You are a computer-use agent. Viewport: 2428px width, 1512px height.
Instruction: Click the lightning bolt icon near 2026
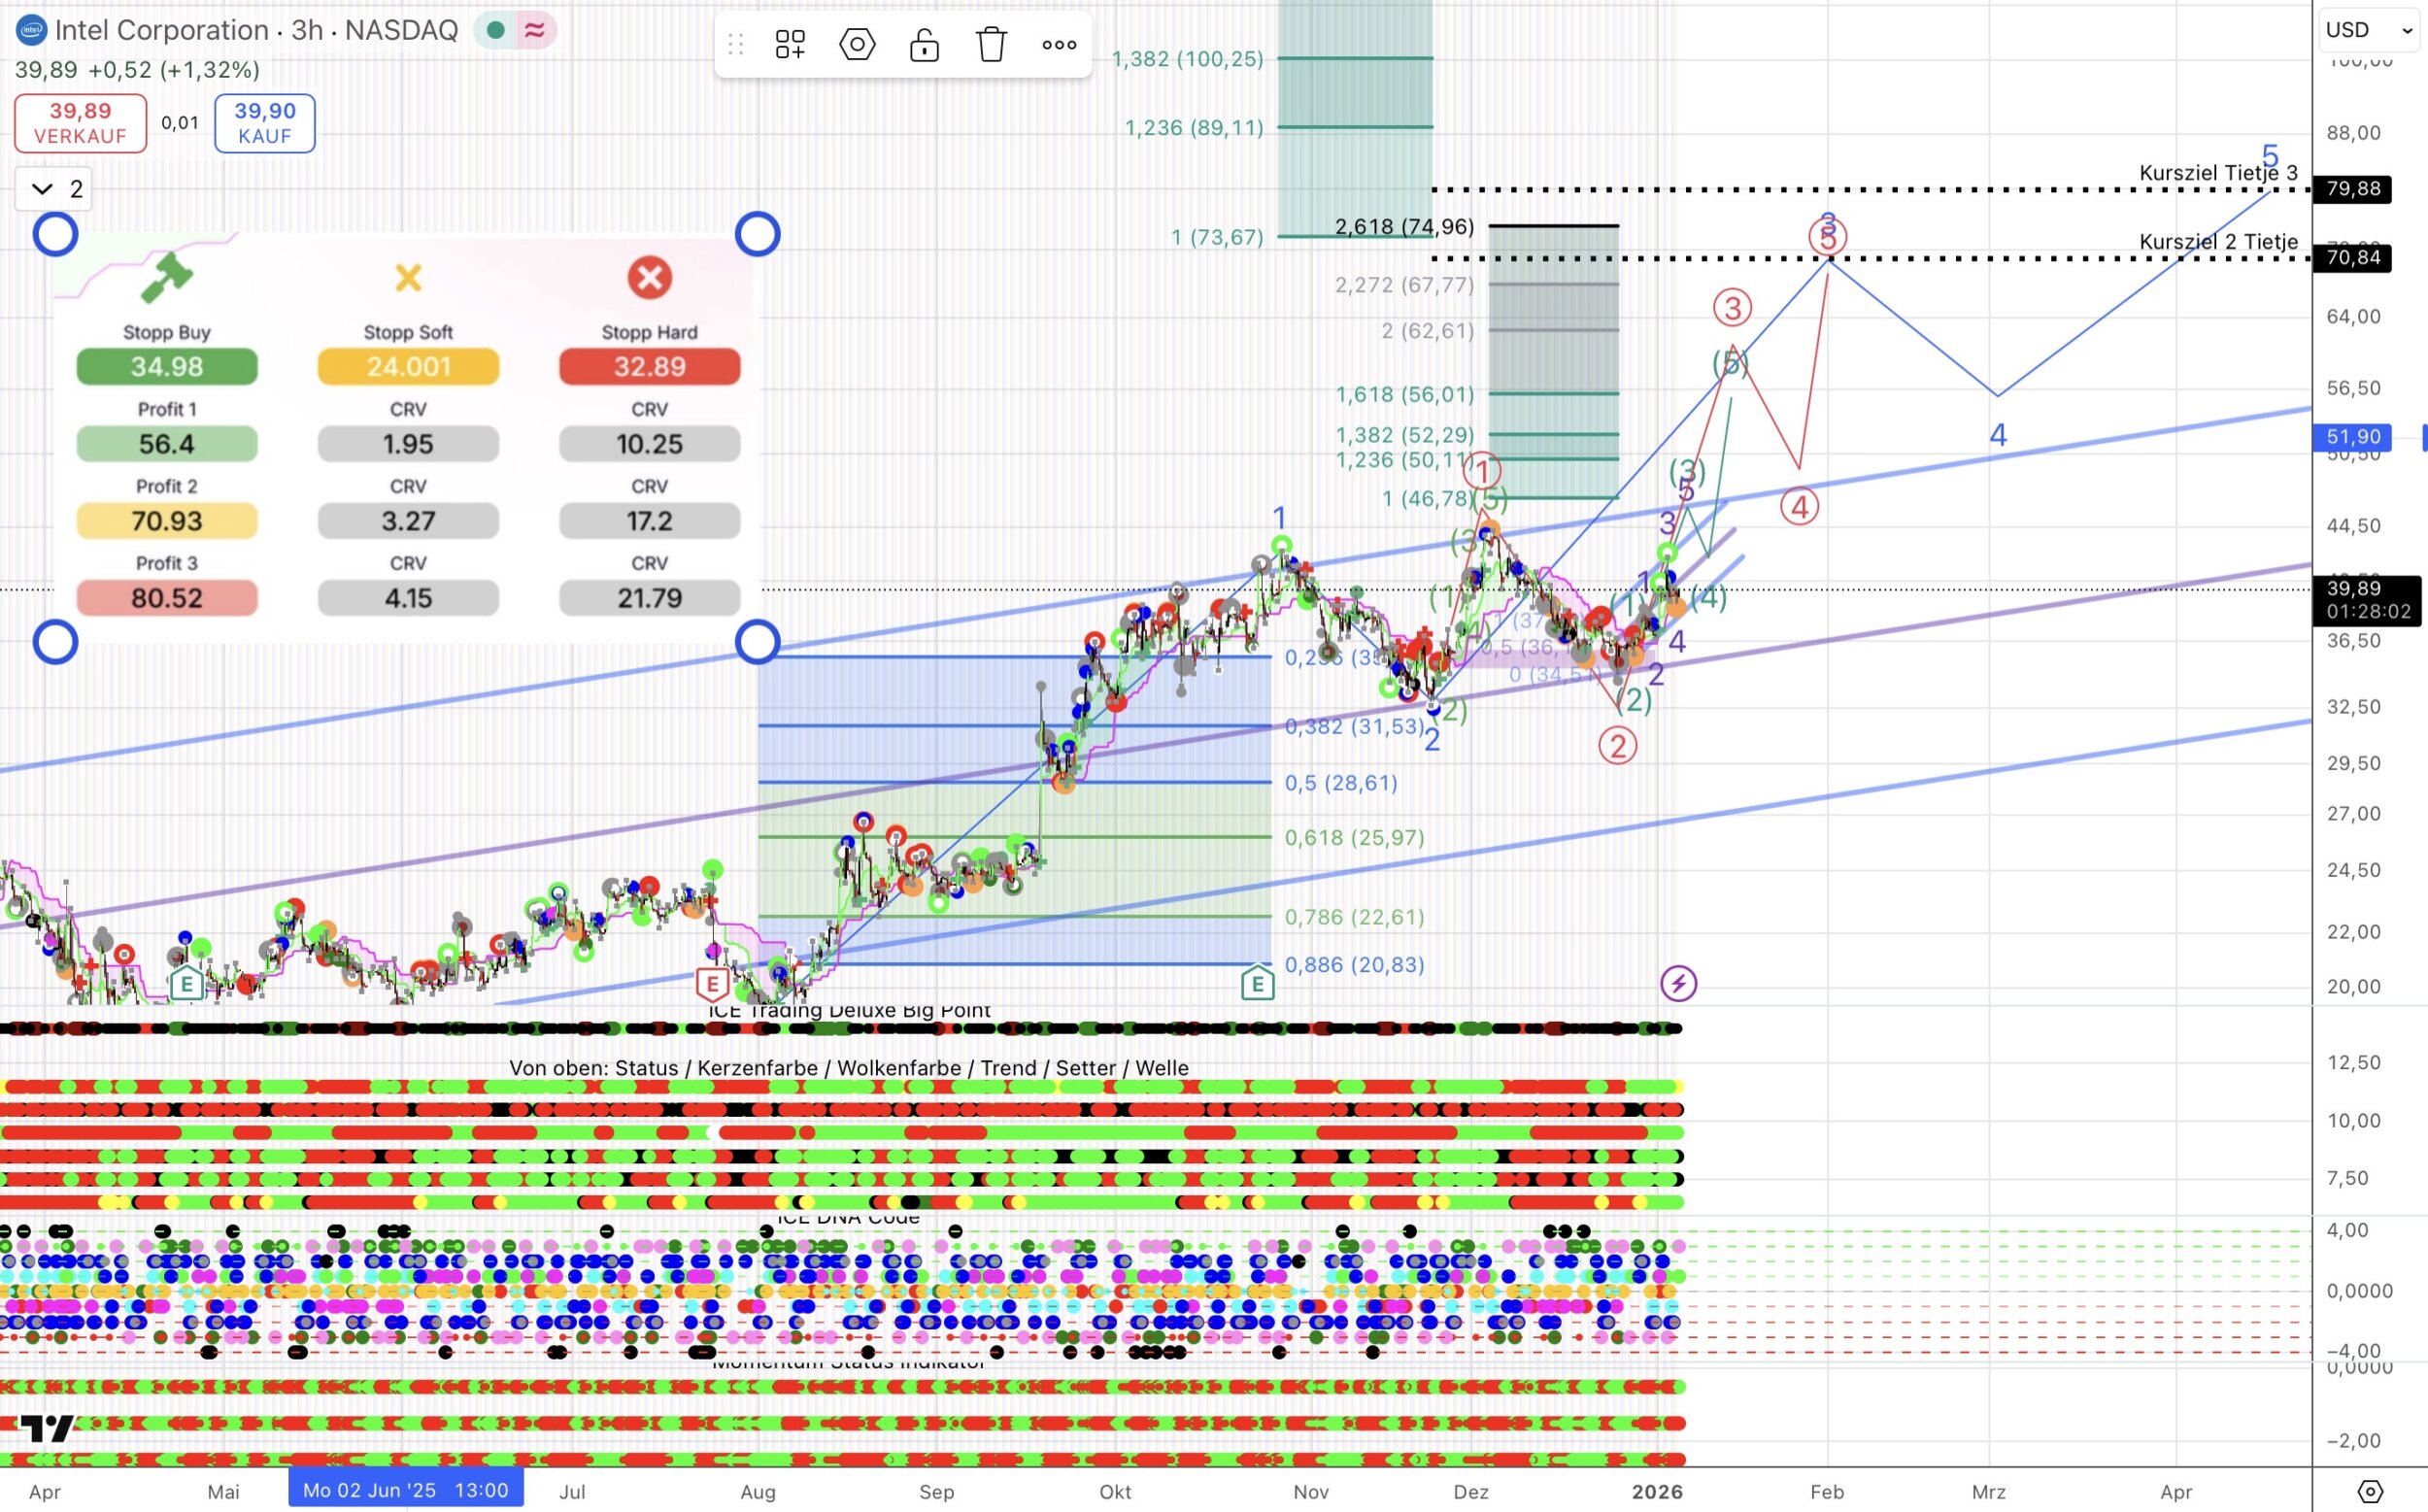(1678, 983)
